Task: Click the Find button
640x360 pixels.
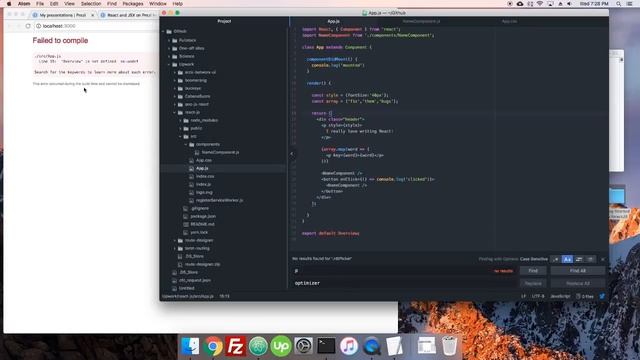Action: click(533, 271)
